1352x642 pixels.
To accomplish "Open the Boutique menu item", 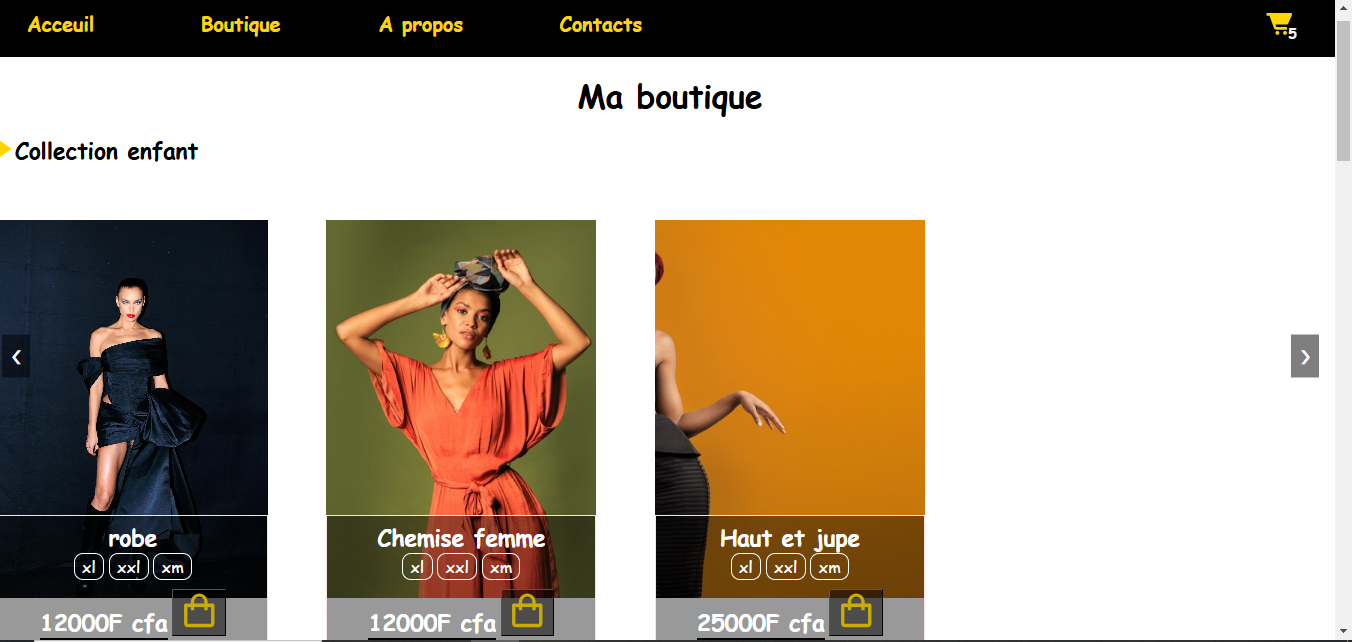I will [241, 25].
